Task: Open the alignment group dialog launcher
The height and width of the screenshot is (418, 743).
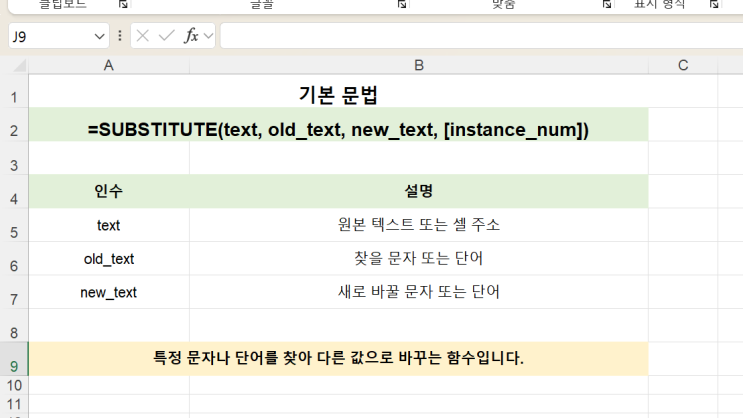Action: pos(607,4)
